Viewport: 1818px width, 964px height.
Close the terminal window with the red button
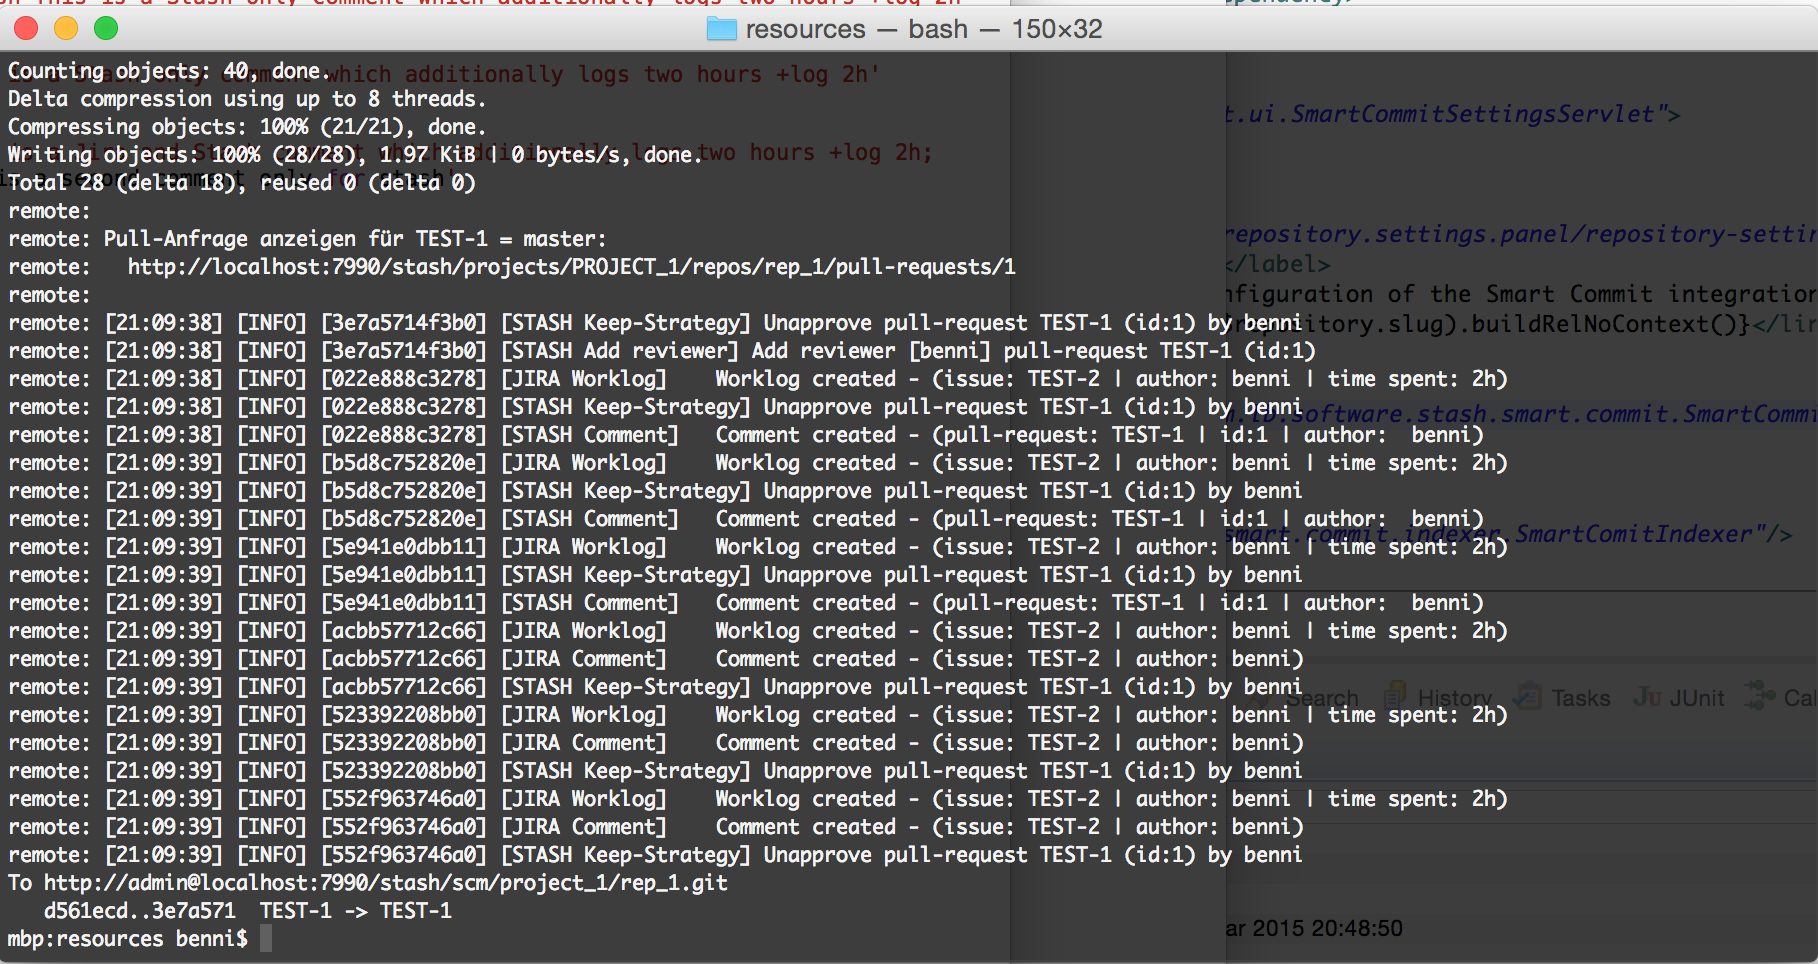(x=26, y=28)
